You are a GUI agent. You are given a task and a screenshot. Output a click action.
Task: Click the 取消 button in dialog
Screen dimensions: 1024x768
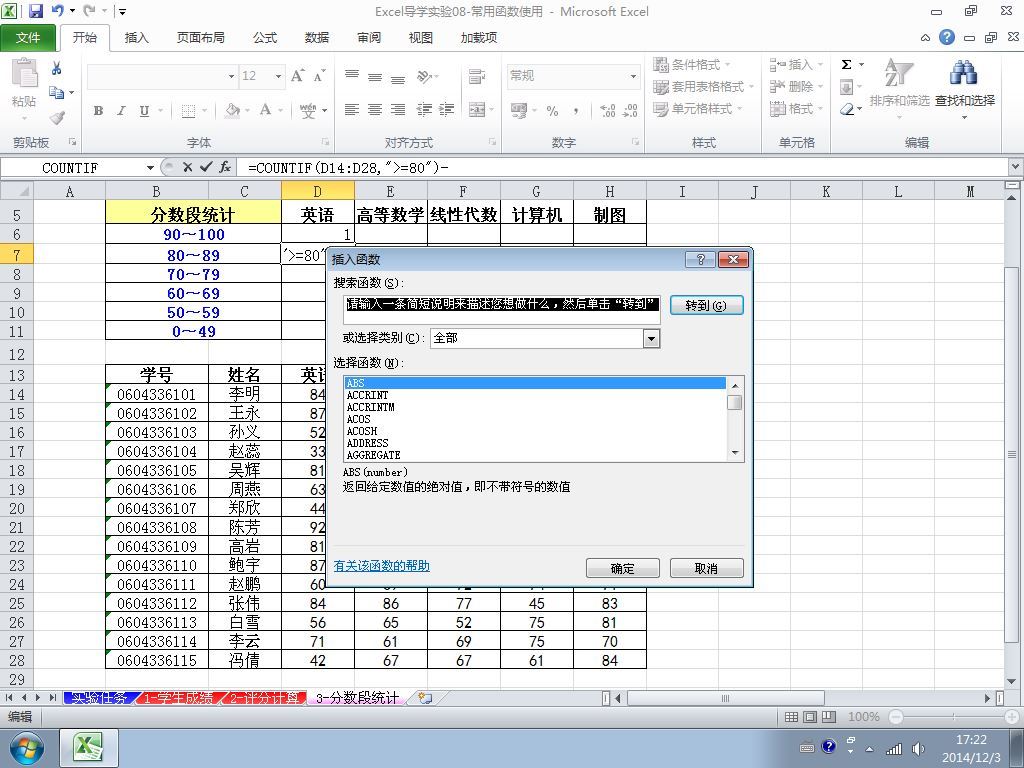click(x=706, y=568)
